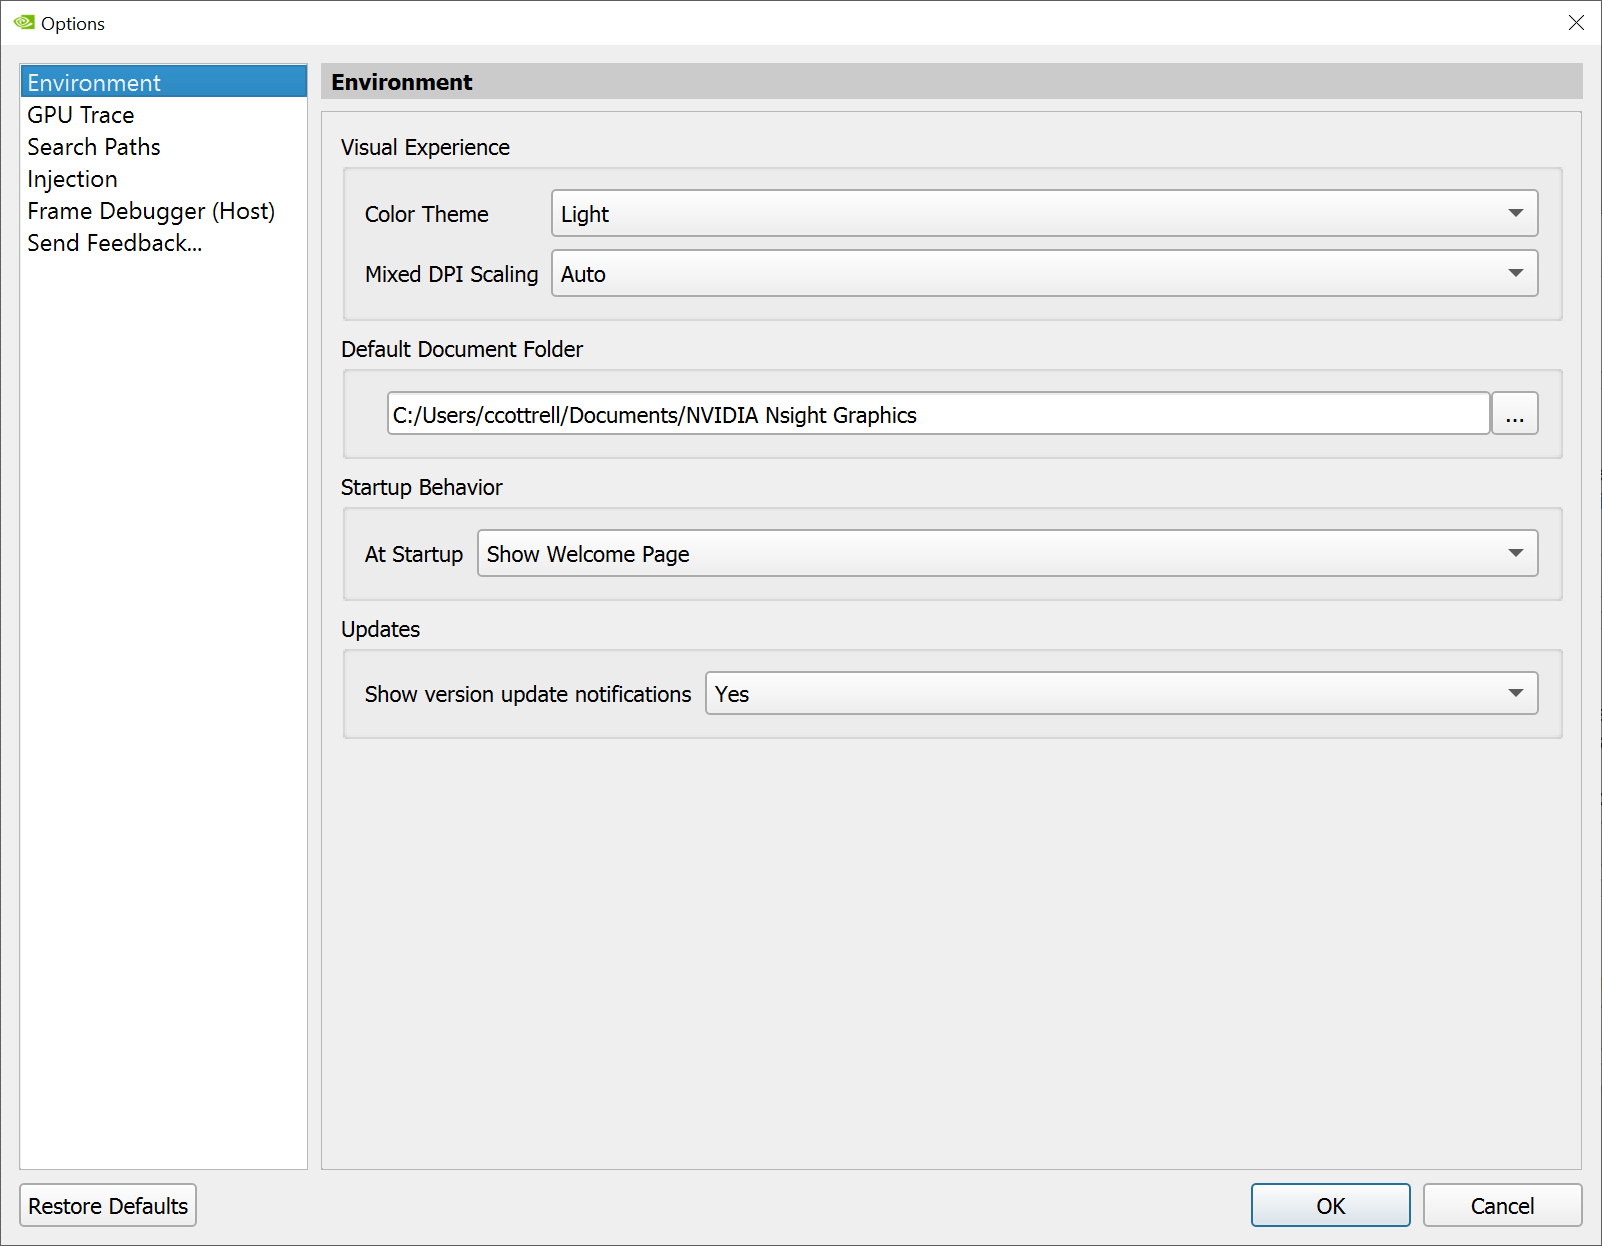Click the Restore Defaults button
The width and height of the screenshot is (1602, 1246).
pyautogui.click(x=107, y=1205)
